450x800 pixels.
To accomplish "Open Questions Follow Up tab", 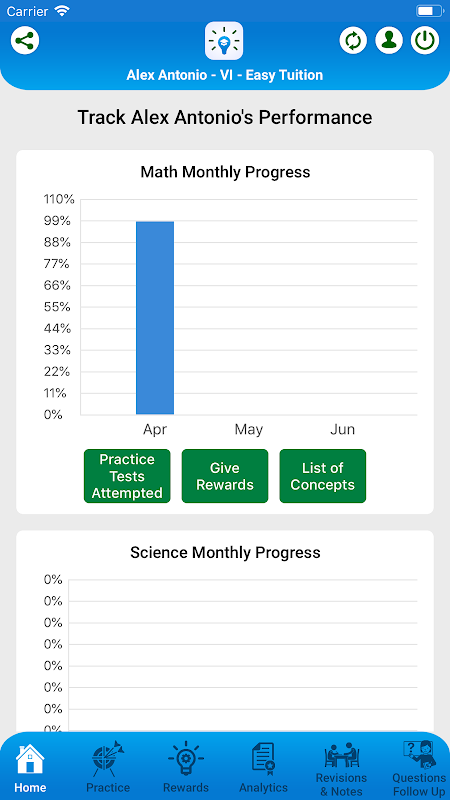I will pyautogui.click(x=419, y=770).
